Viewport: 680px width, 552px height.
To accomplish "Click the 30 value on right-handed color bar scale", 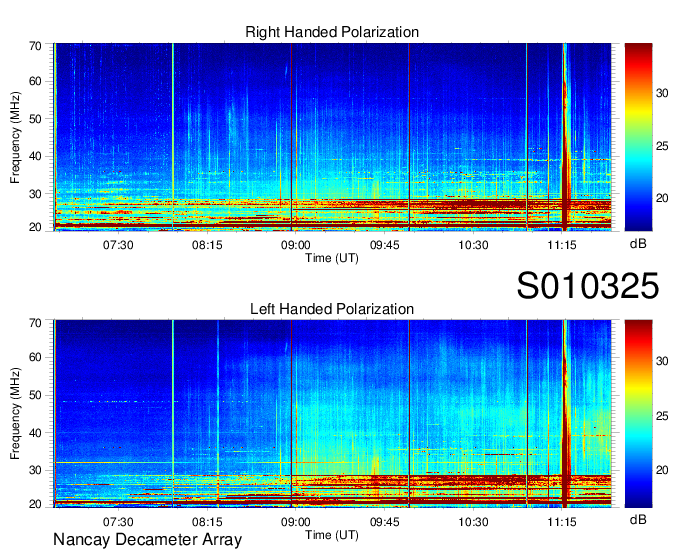I will (x=662, y=93).
